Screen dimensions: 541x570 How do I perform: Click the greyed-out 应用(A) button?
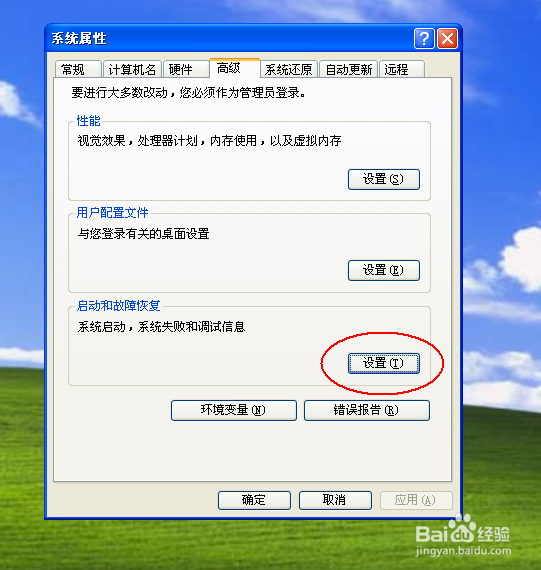point(416,500)
